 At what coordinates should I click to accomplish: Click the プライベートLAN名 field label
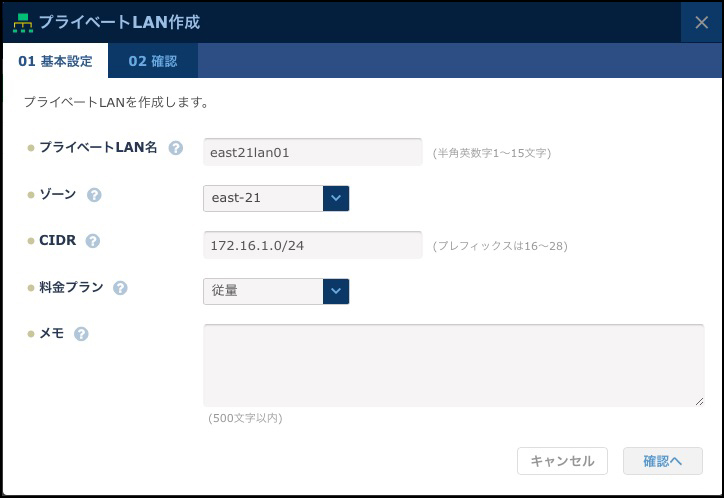pyautogui.click(x=98, y=148)
